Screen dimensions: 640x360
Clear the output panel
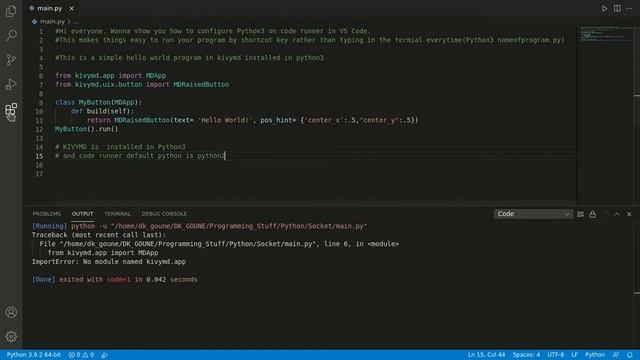pos(580,214)
